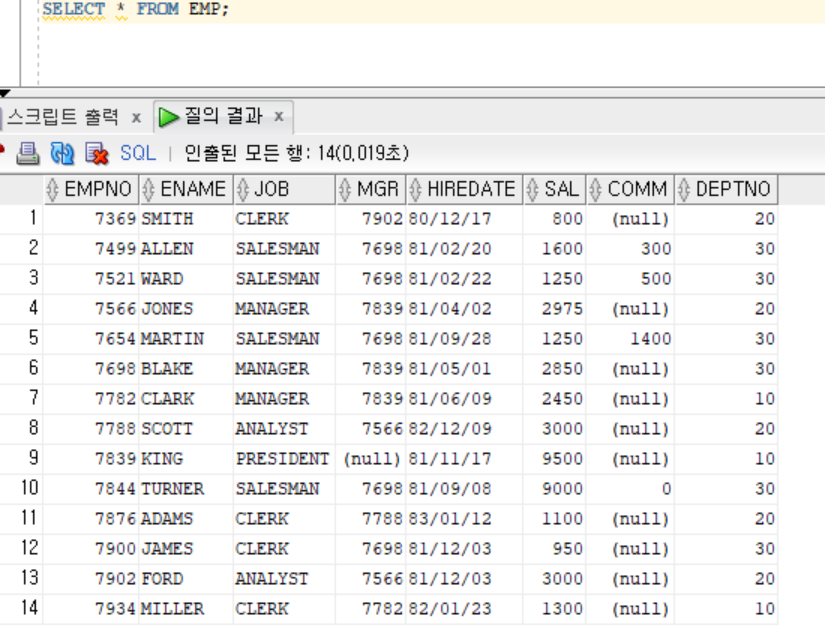The width and height of the screenshot is (825, 640).
Task: Click the SAL column header
Action: [561, 189]
